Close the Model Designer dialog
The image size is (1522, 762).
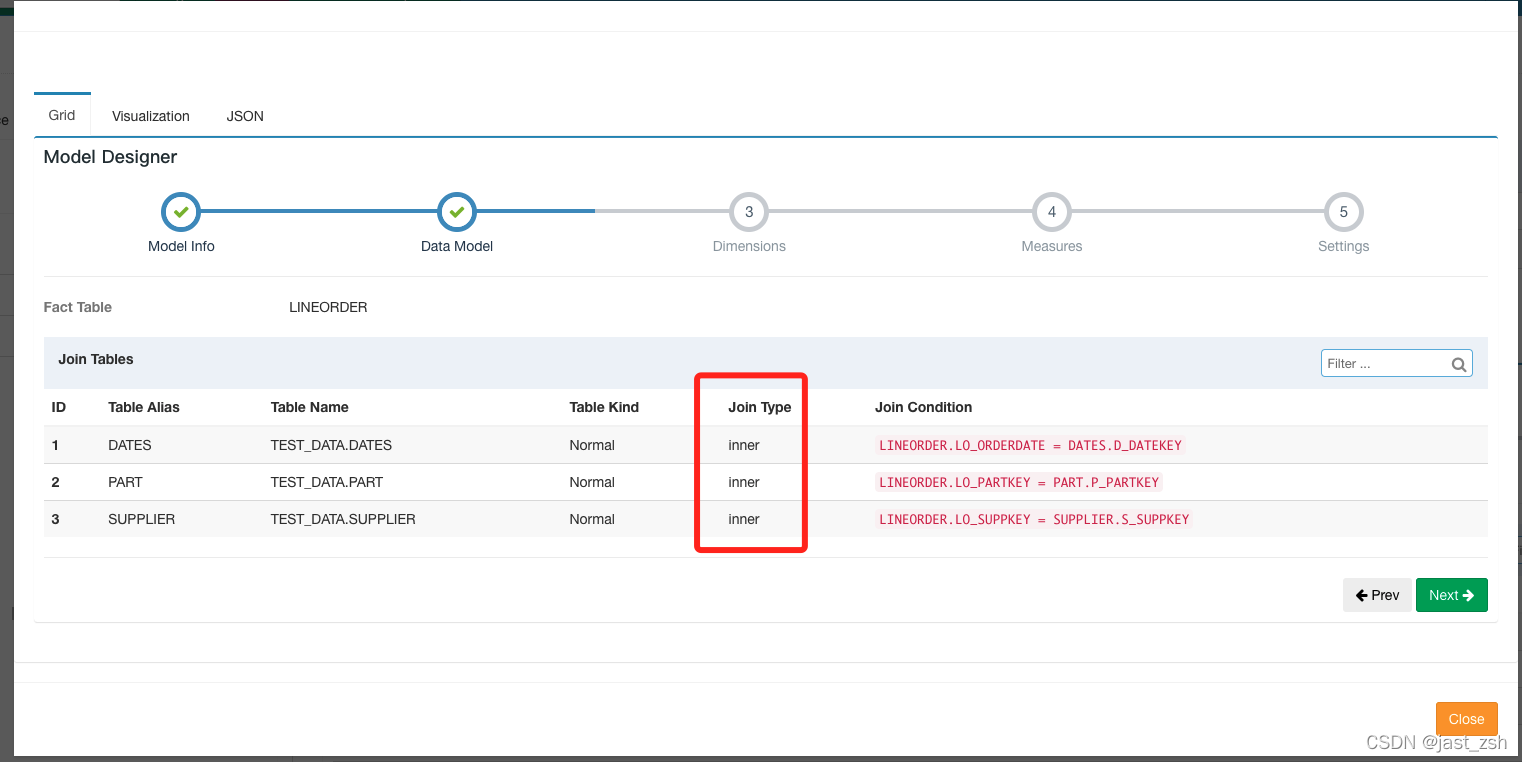click(x=1467, y=719)
